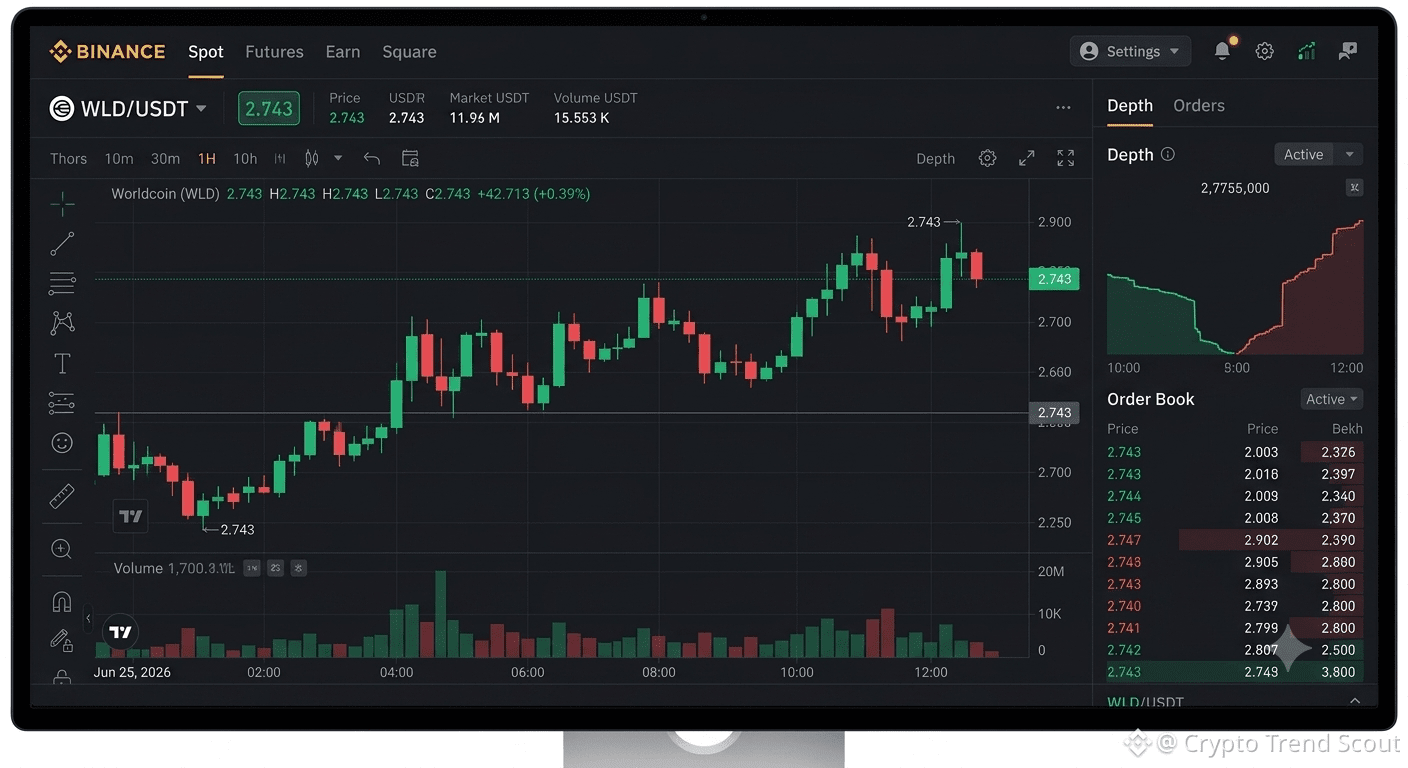The height and width of the screenshot is (768, 1408).
Task: Click the Depth button in chart toolbar
Action: (936, 158)
